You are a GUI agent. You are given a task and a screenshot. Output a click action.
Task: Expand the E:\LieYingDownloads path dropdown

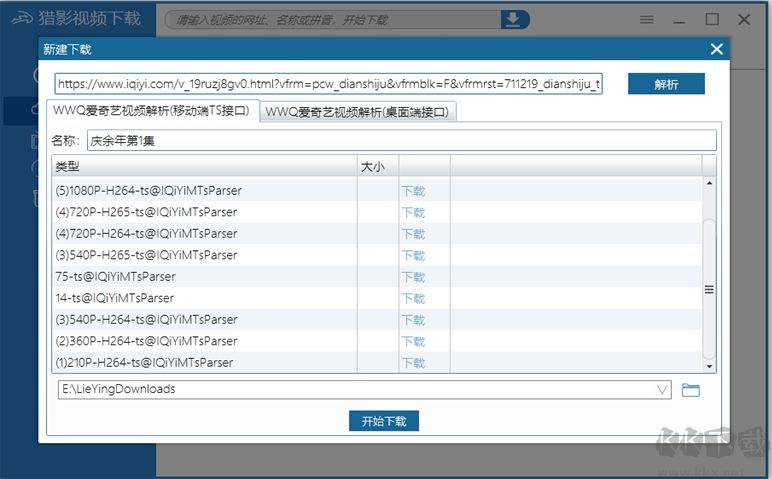(x=663, y=390)
